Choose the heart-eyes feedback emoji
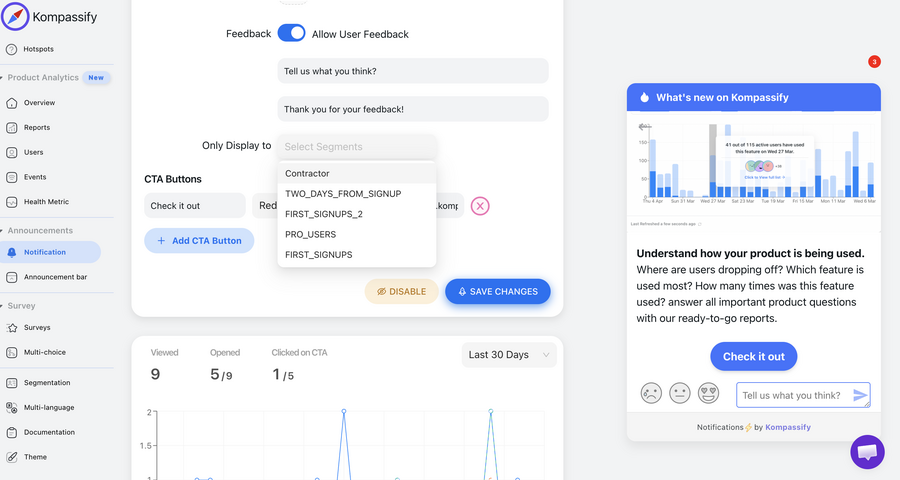 710,393
